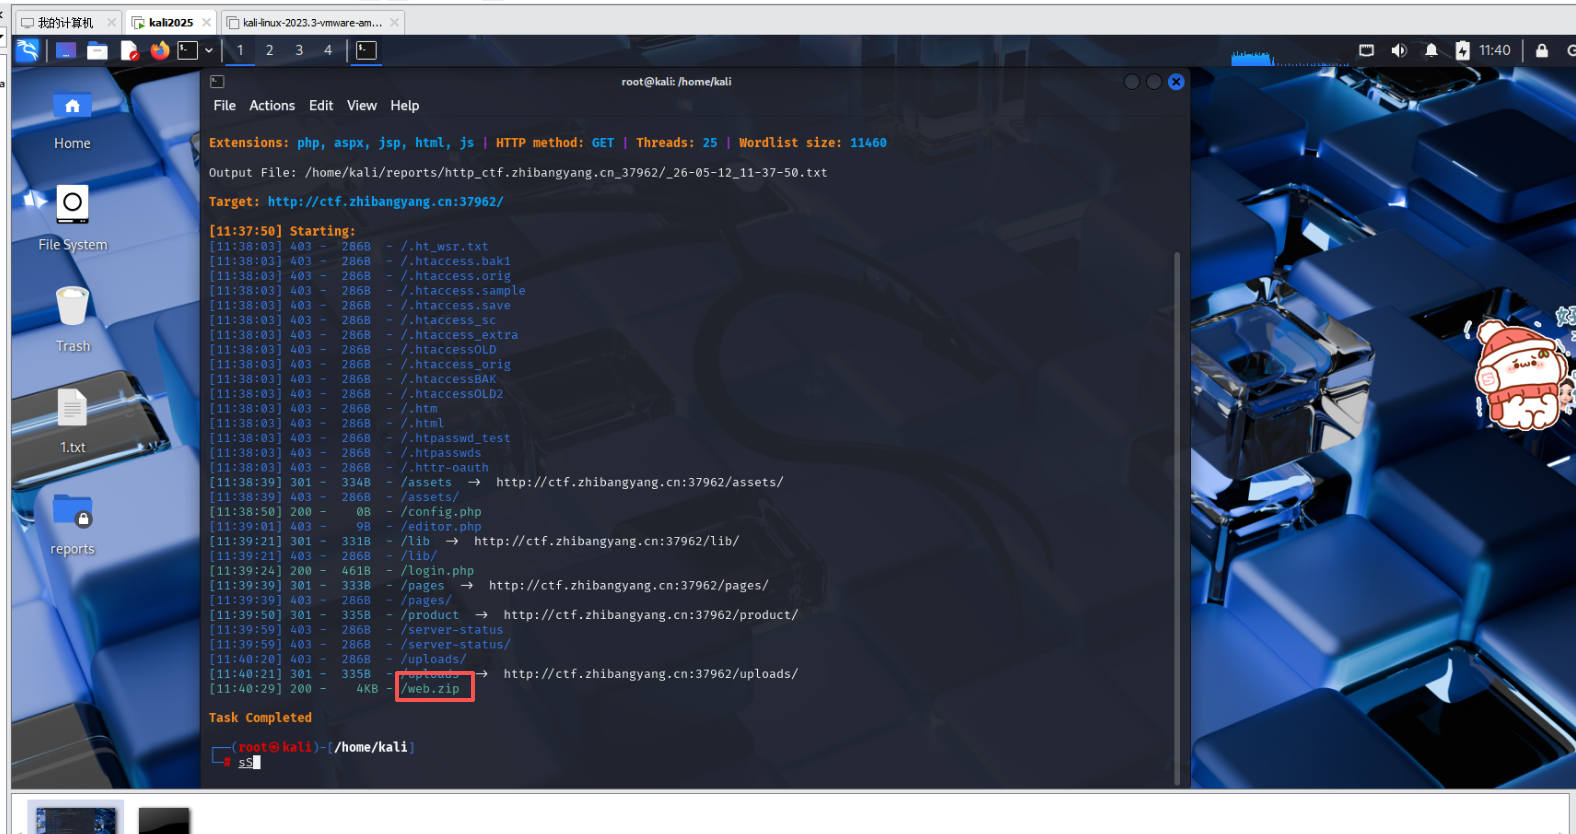This screenshot has height=834, width=1576.
Task: Select running terminal in panel taskbar
Action: [367, 50]
